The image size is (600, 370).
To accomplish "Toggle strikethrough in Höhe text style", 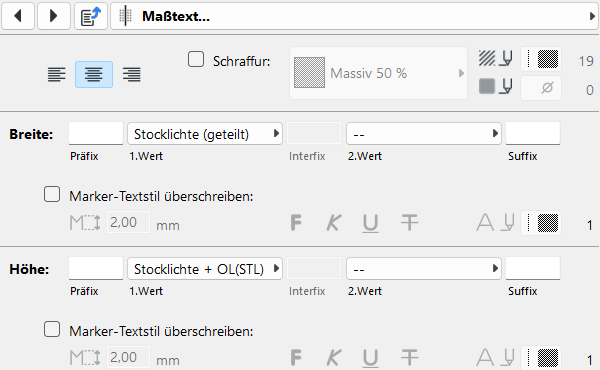I will (409, 357).
